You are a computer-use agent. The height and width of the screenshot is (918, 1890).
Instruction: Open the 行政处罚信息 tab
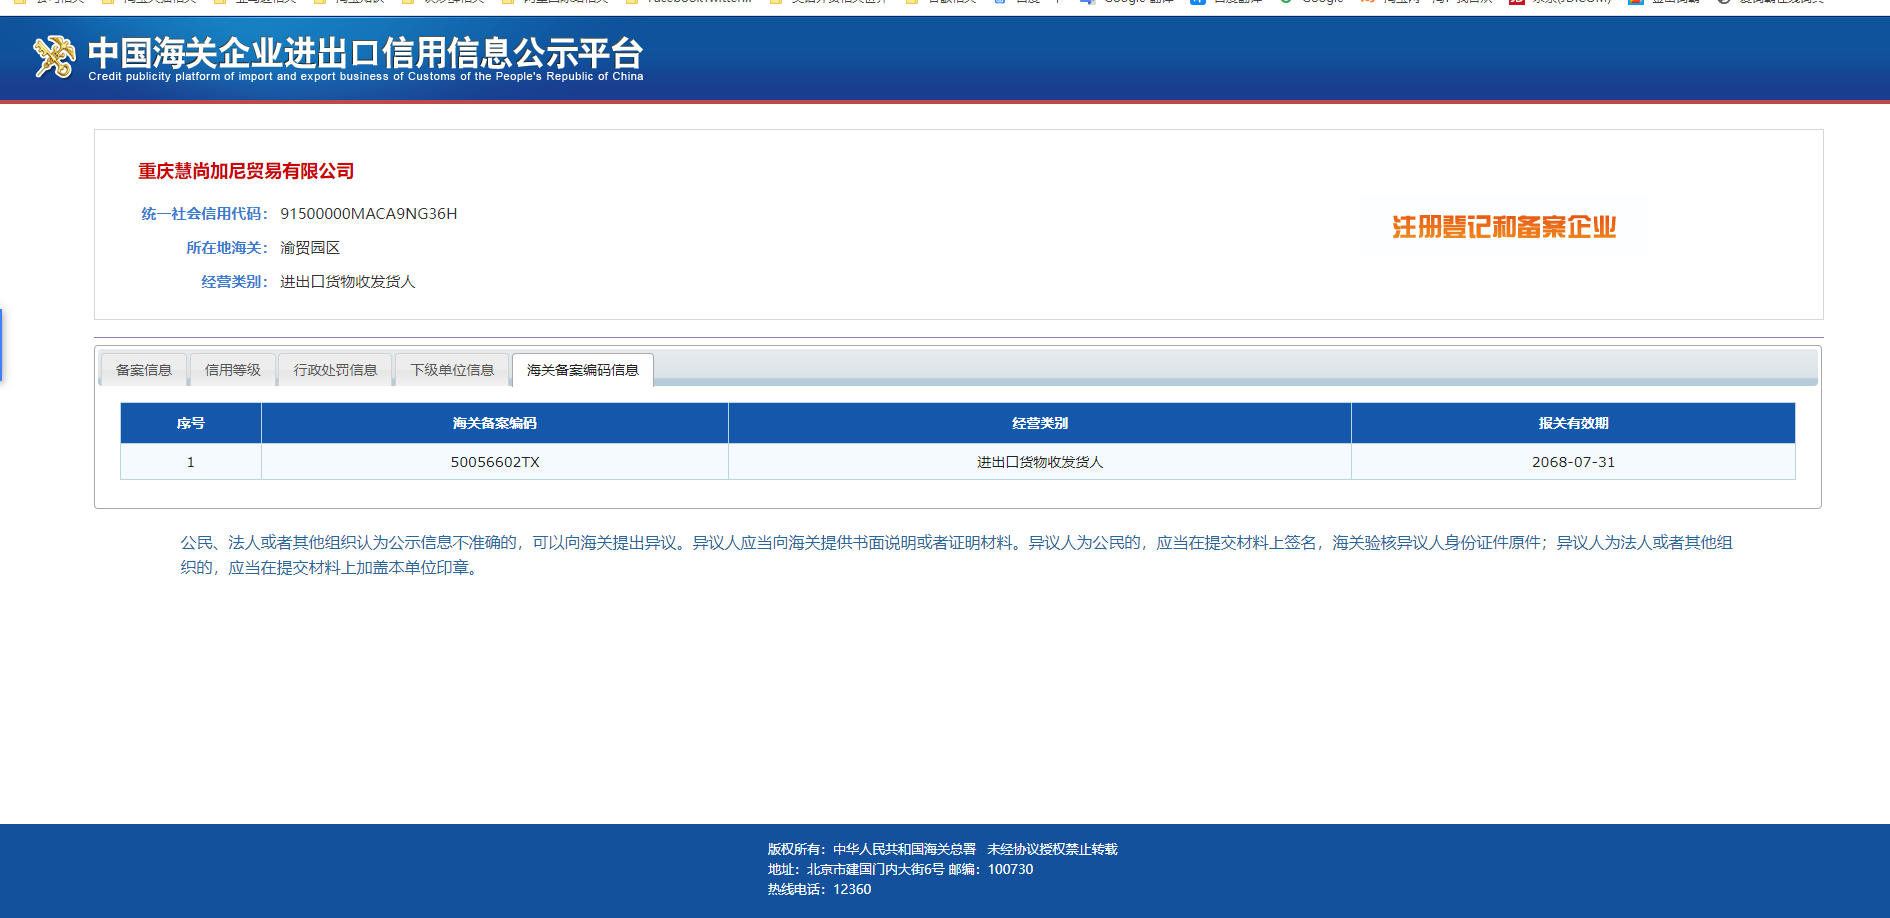coord(335,370)
